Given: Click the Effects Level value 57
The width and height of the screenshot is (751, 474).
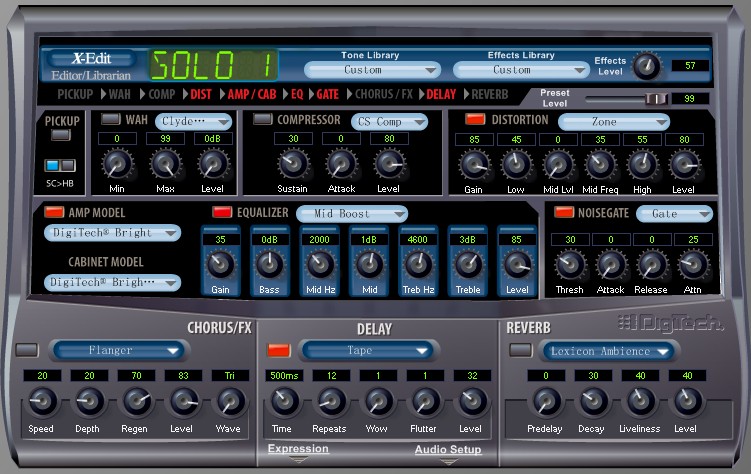Looking at the screenshot, I should (x=690, y=66).
